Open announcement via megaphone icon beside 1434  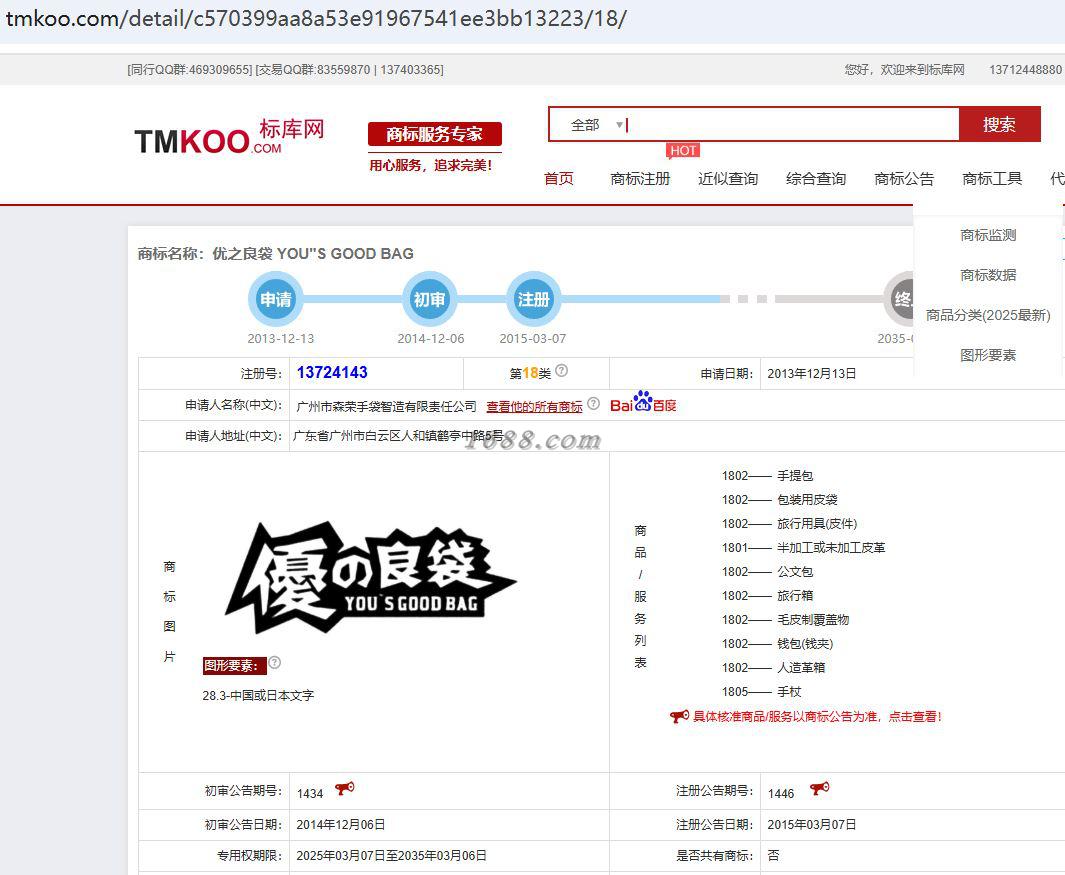pos(344,789)
